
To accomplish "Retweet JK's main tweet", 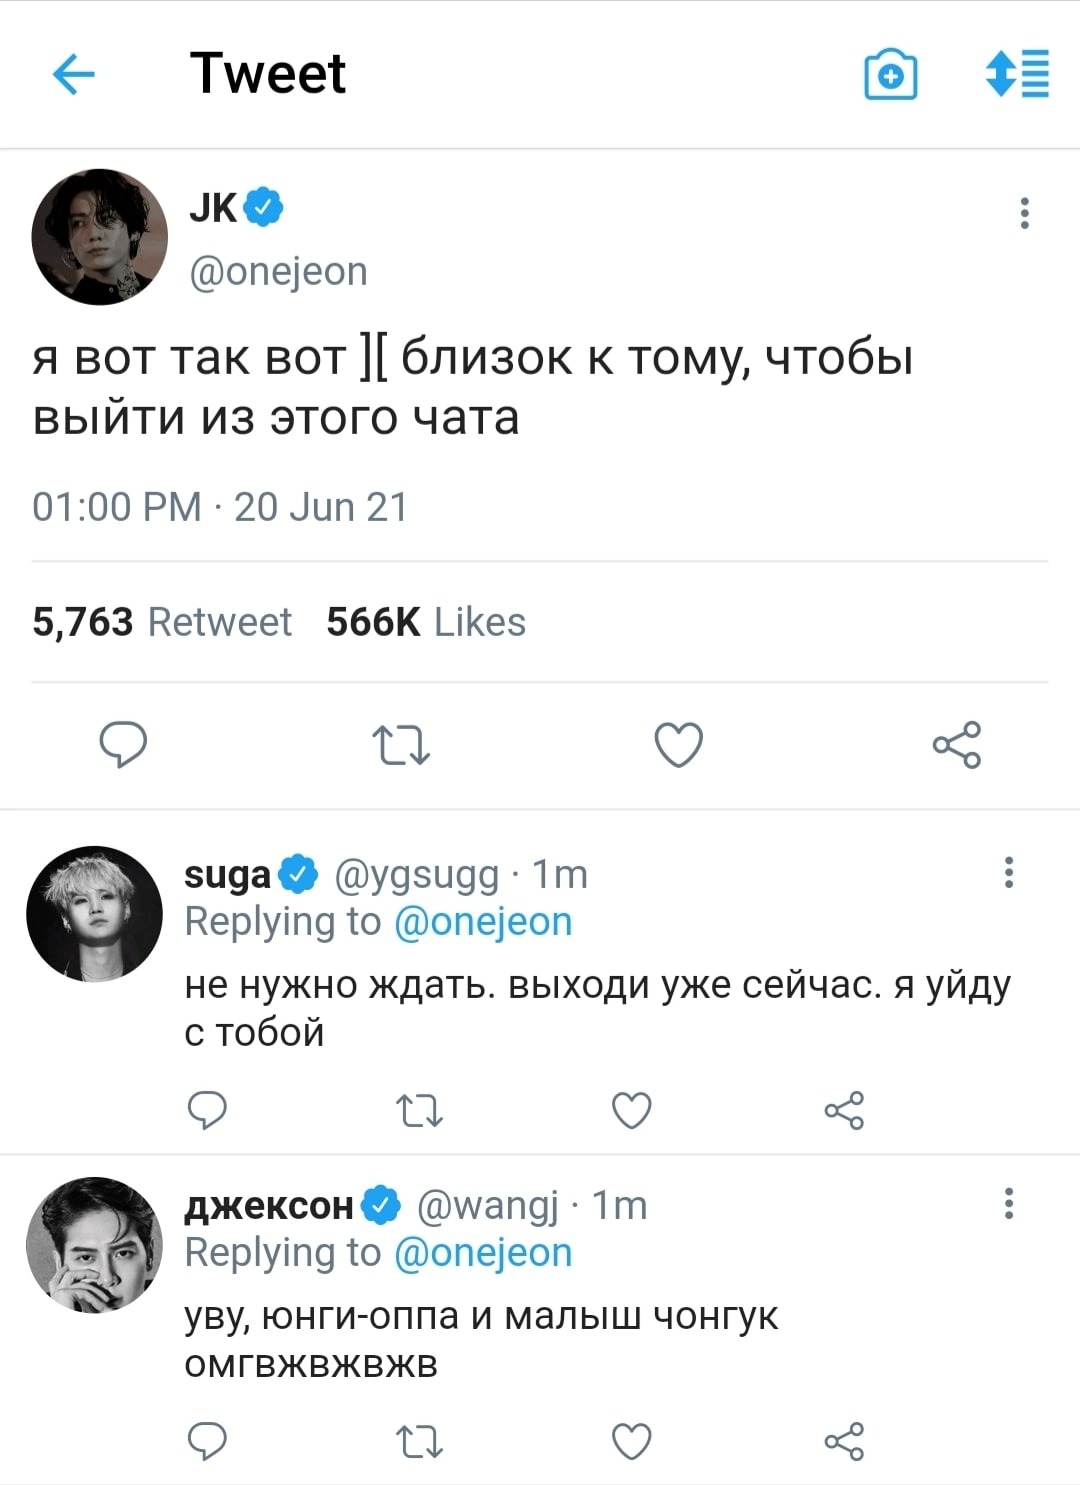I will coord(401,746).
